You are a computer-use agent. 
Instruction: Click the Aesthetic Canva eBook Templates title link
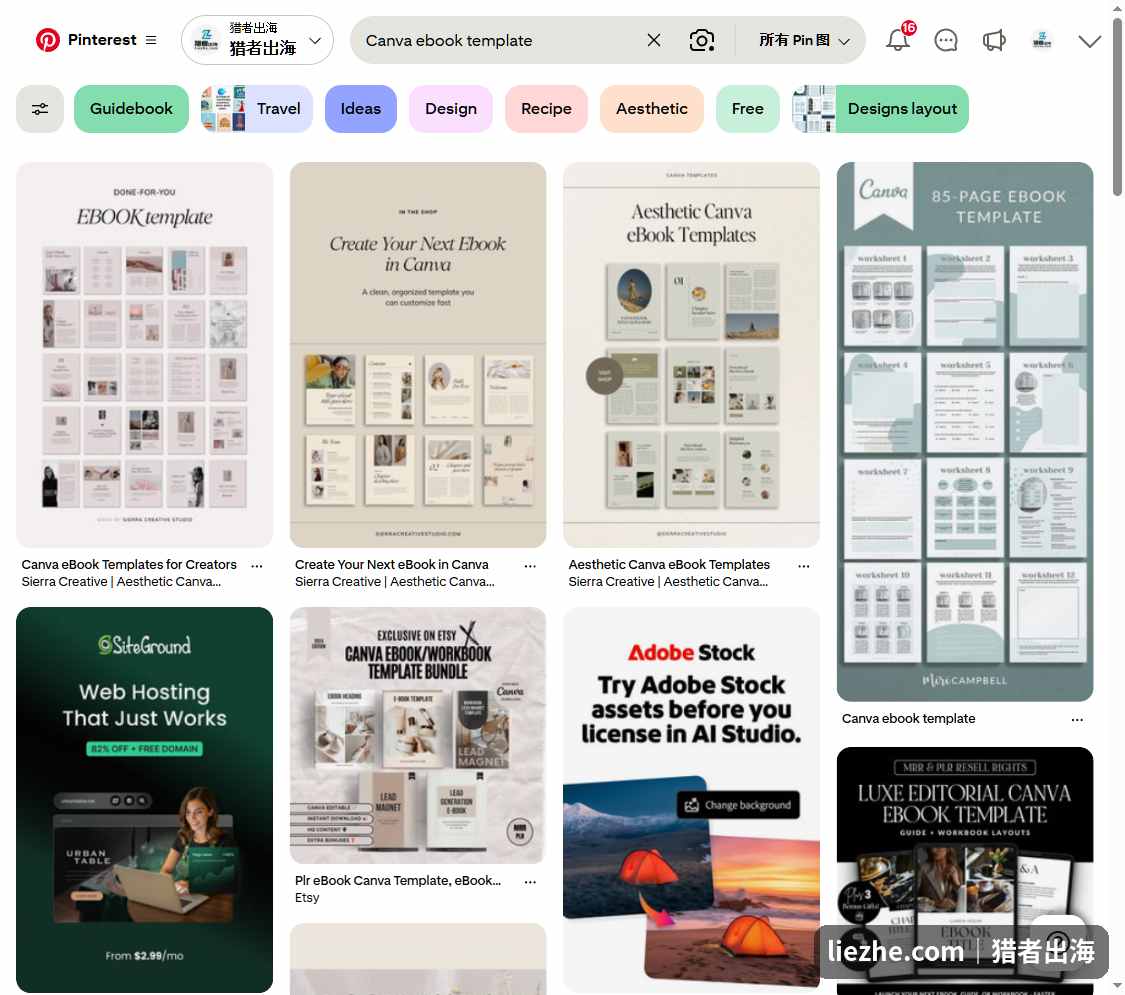pos(669,565)
